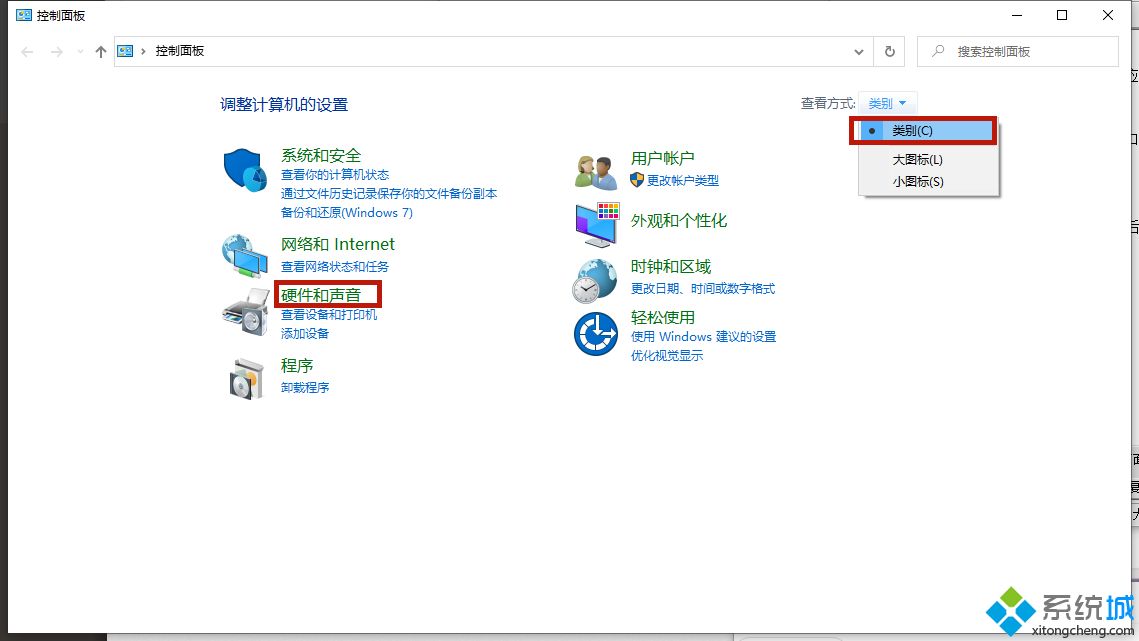Screen dimensions: 1139x641
Task: Go up one level with up arrow
Action: pos(100,52)
